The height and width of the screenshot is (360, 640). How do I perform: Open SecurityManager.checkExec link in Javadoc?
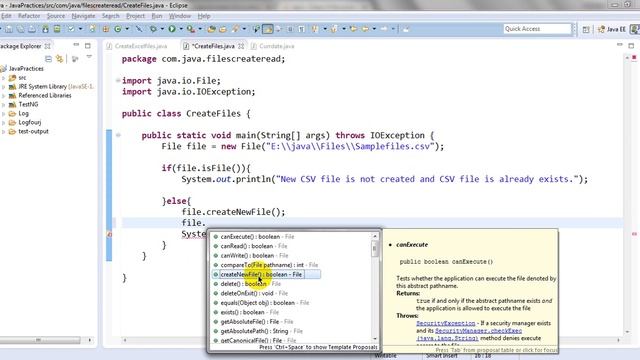pos(478,331)
